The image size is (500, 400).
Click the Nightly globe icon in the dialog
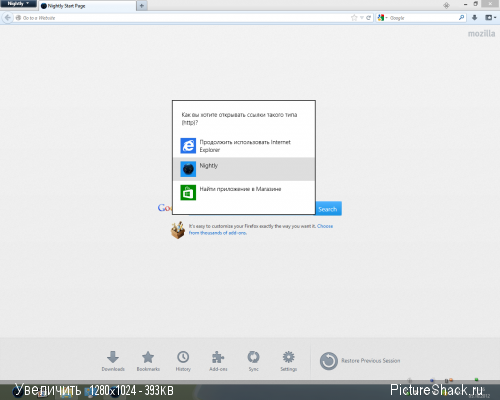[x=188, y=169]
